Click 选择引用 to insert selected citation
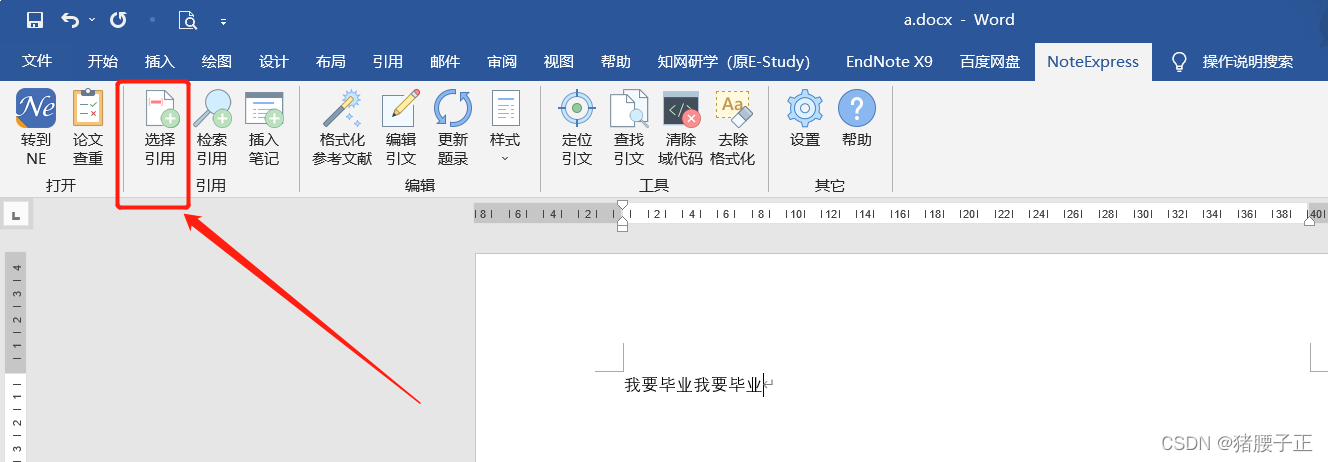Image resolution: width=1328 pixels, height=462 pixels. [x=160, y=128]
